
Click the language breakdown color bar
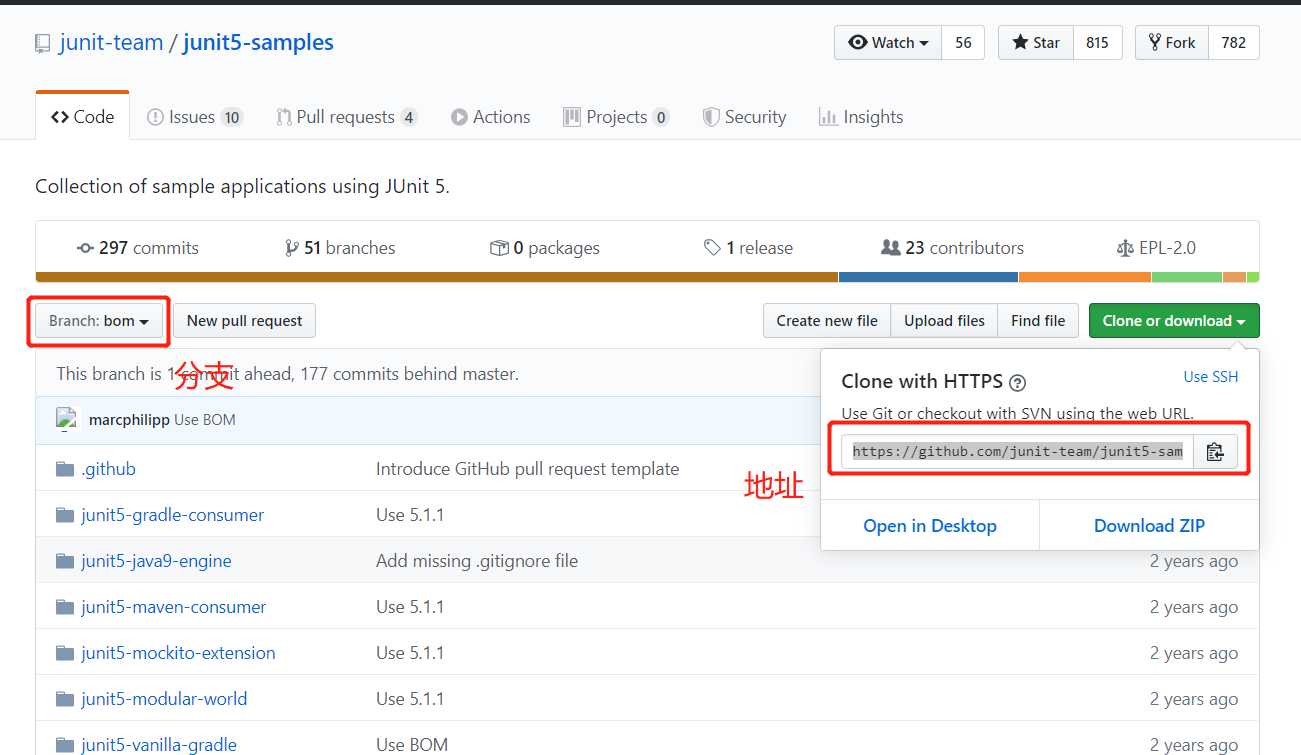[647, 277]
